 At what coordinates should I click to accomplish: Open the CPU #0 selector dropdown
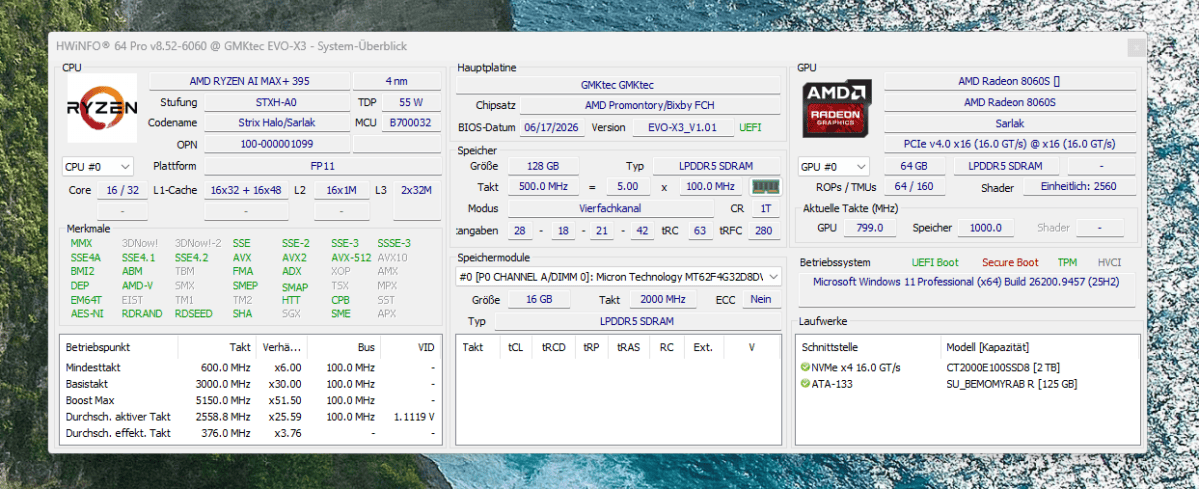[x=98, y=166]
